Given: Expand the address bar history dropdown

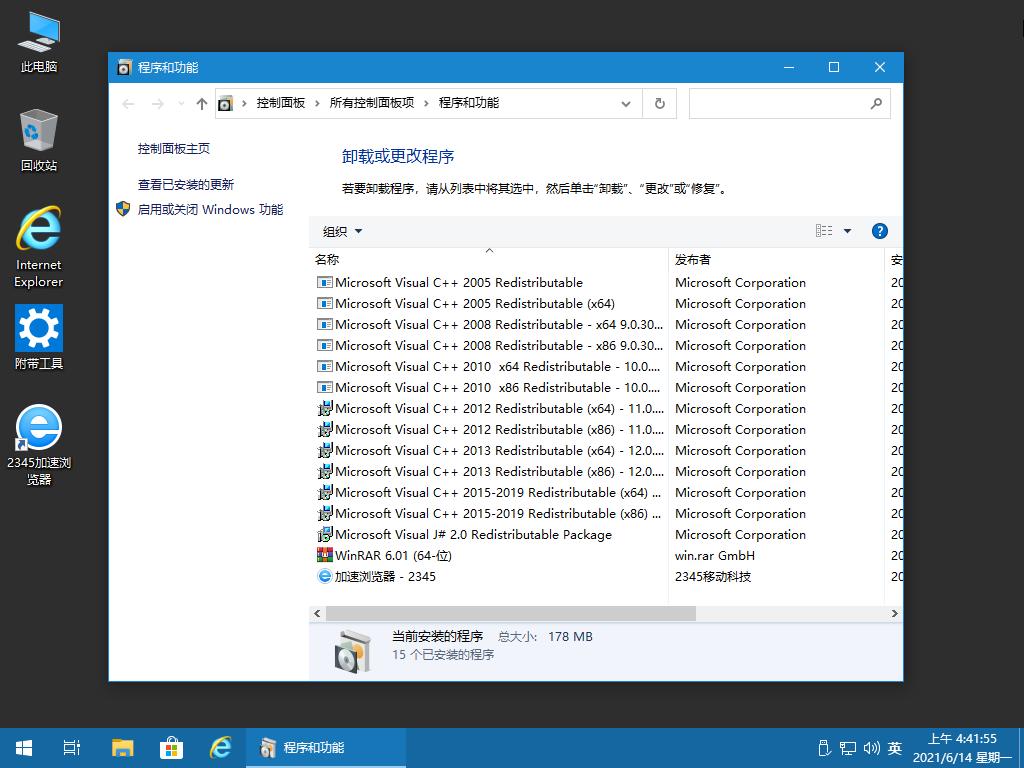Looking at the screenshot, I should [626, 104].
